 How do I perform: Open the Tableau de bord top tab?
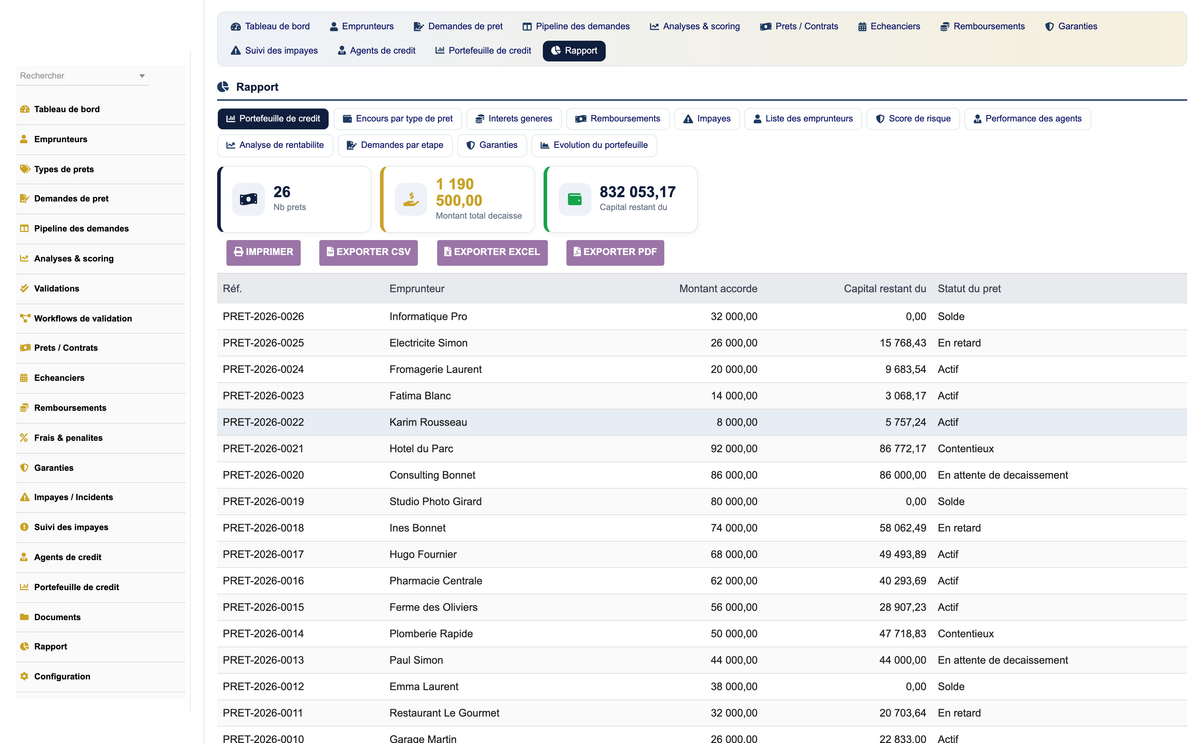coord(270,26)
